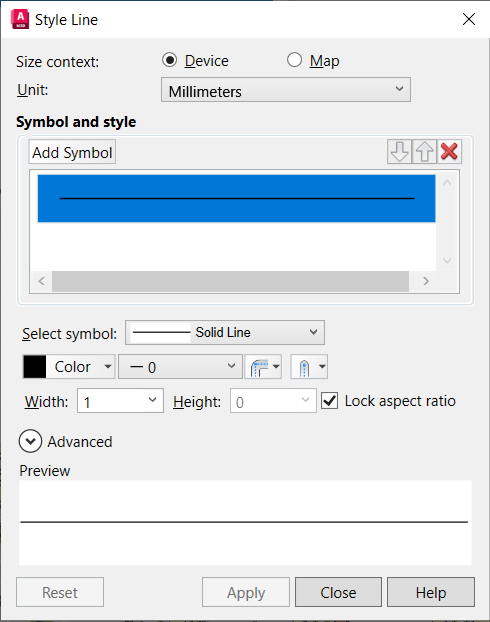This screenshot has height=622, width=490.
Task: Click the black Color swatch
Action: [35, 367]
